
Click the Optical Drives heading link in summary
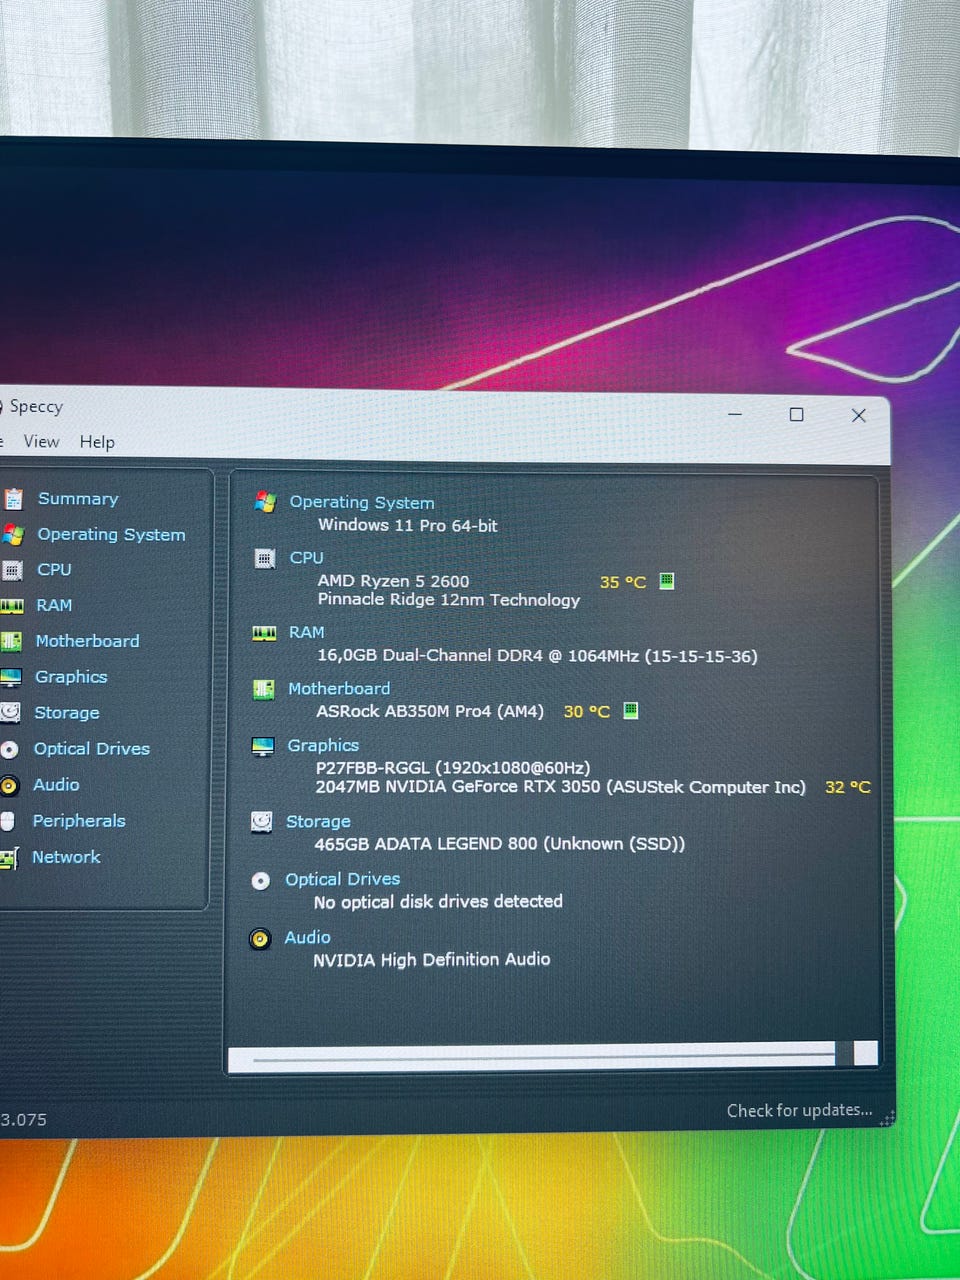point(343,879)
